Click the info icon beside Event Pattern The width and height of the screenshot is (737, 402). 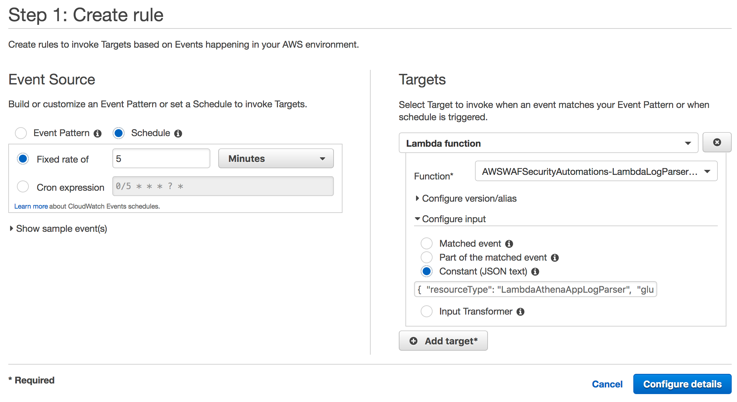(x=97, y=134)
